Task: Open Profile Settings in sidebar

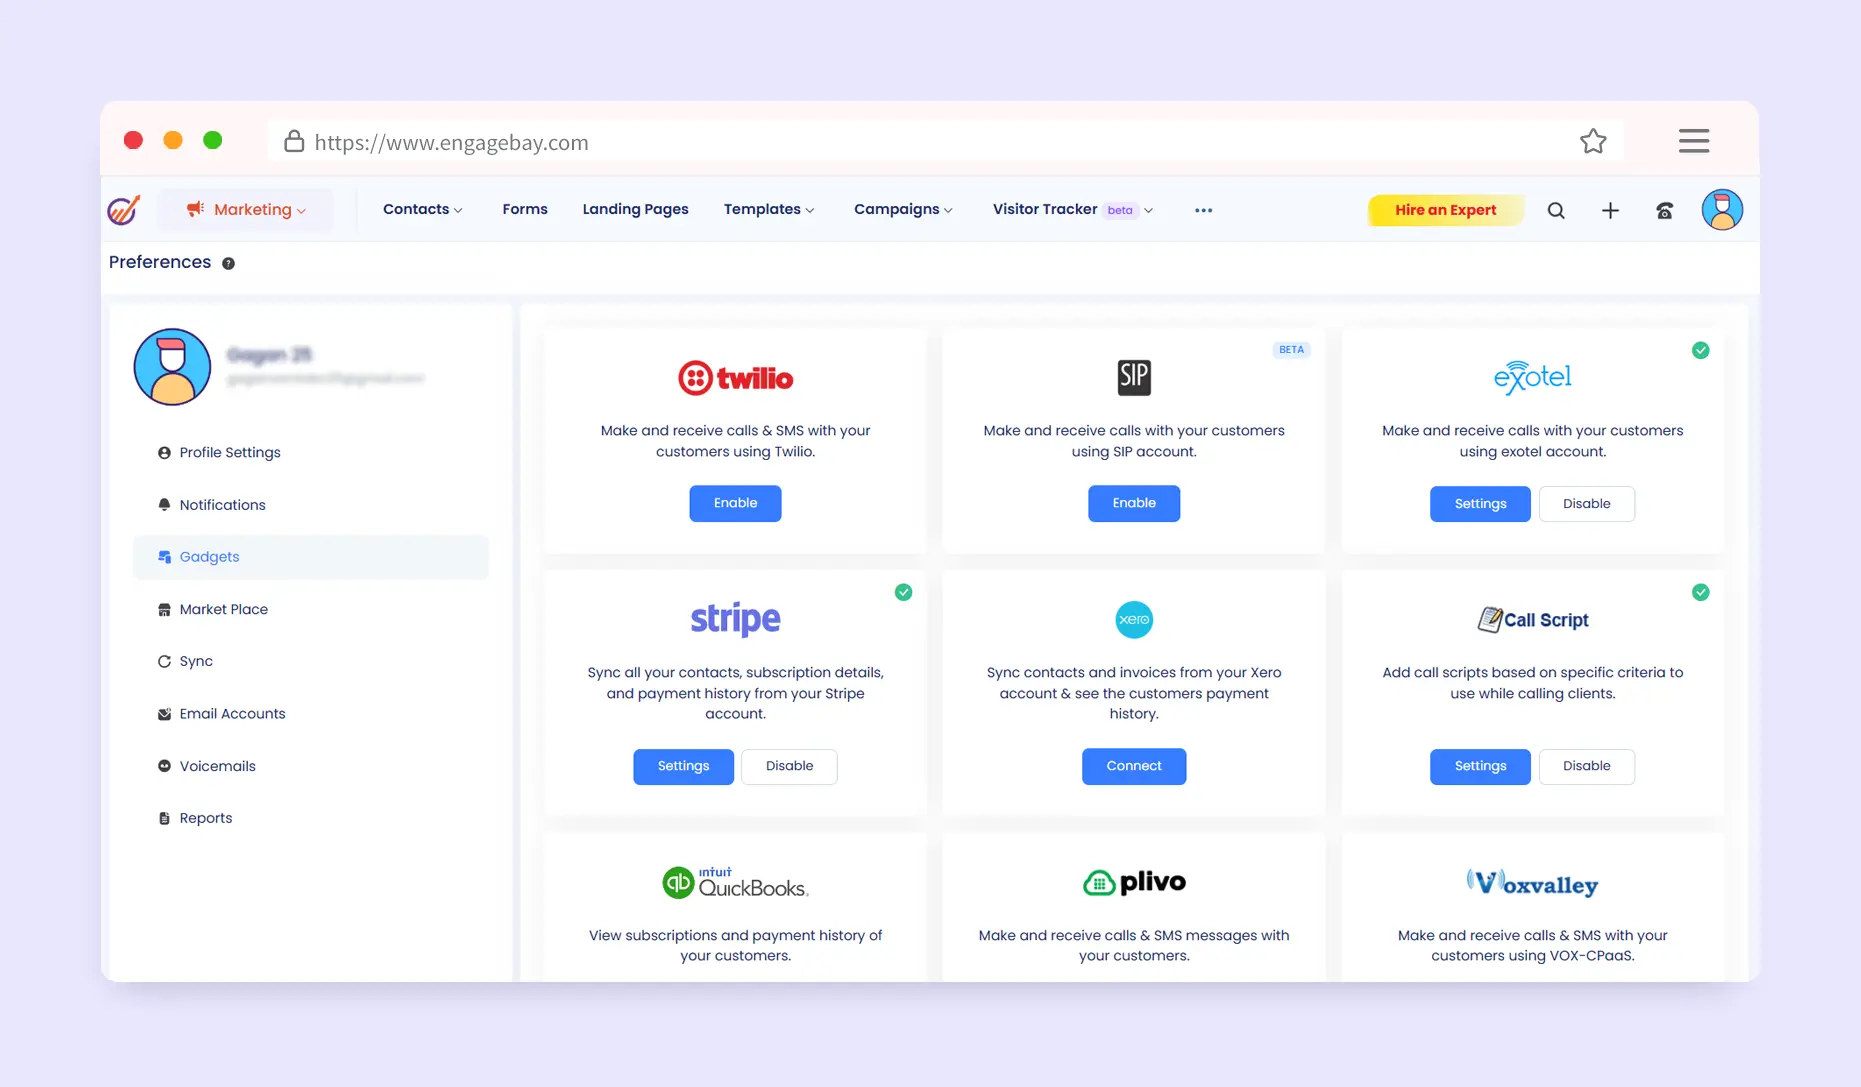Action: 230,453
